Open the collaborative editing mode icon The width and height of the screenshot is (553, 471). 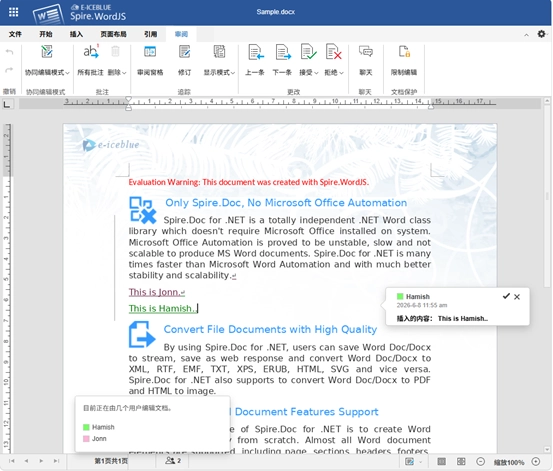point(47,52)
